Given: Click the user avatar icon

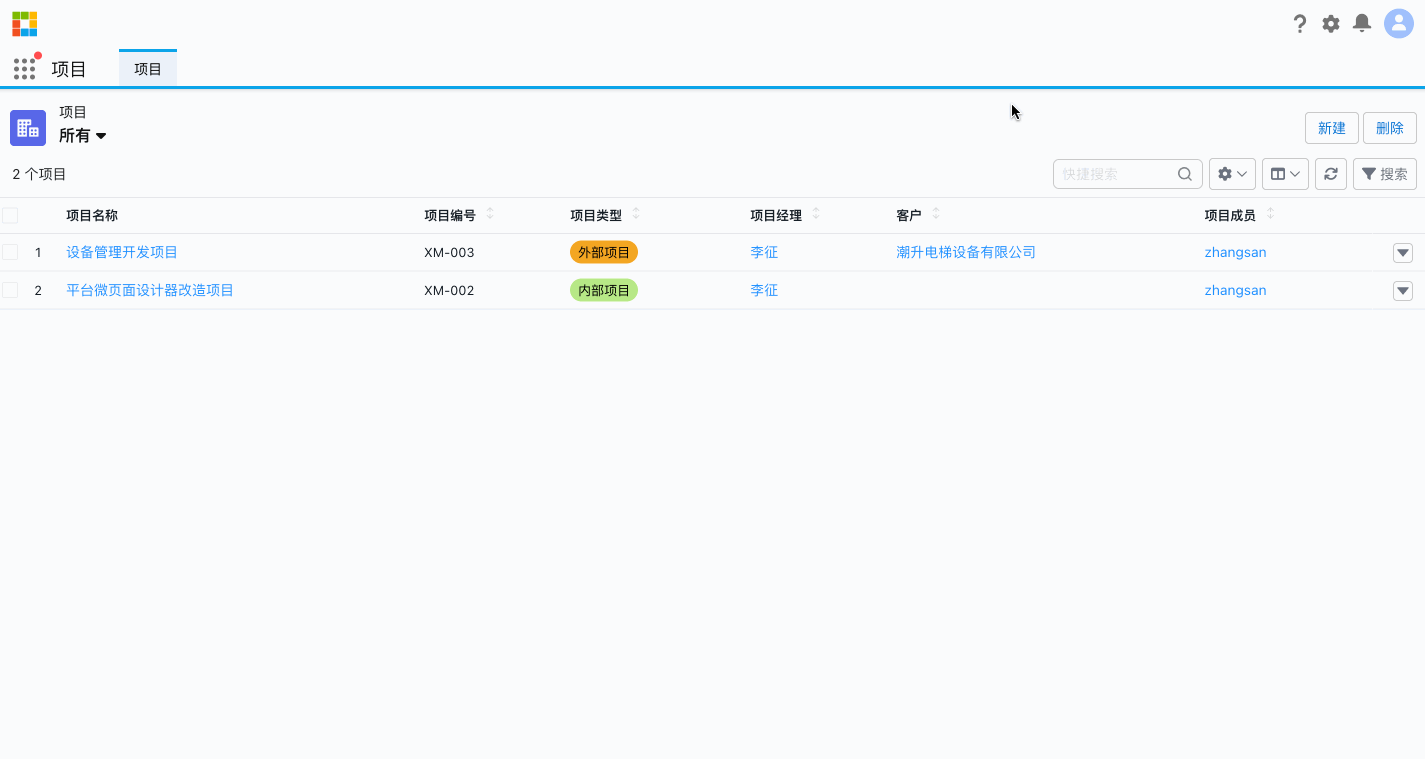Looking at the screenshot, I should click(x=1397, y=23).
